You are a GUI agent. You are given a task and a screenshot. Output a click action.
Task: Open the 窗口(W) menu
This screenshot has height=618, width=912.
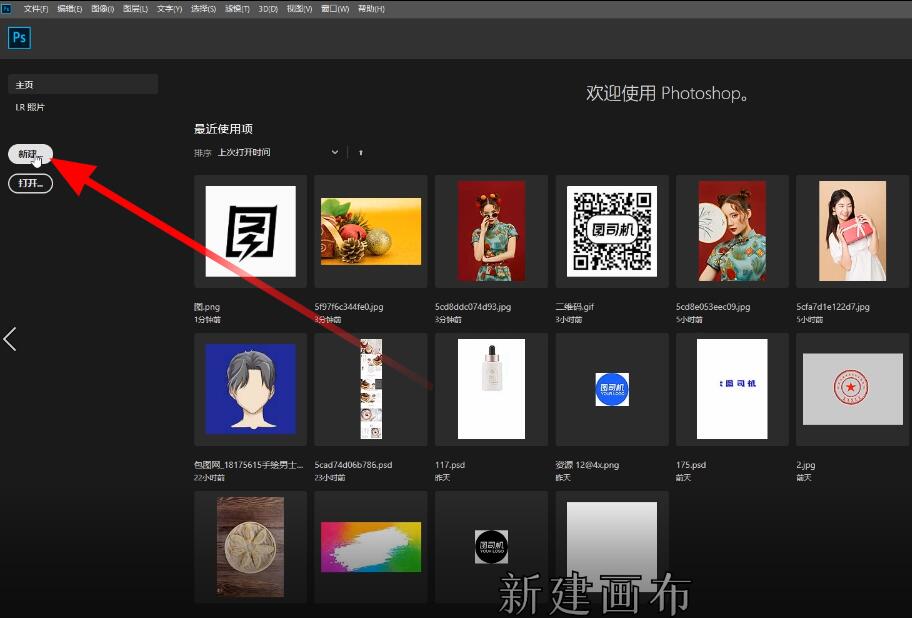(334, 9)
